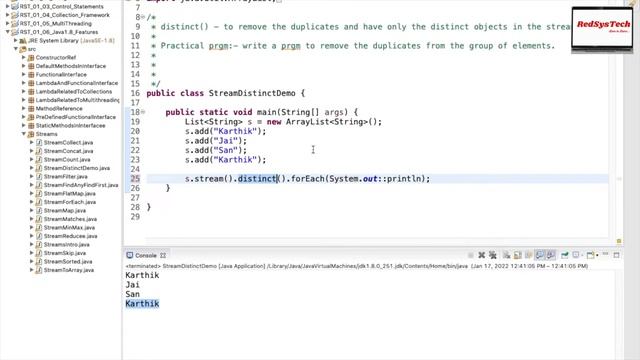Image resolution: width=640 pixels, height=360 pixels.
Task: Expand RST_01_05_MultiThreading project
Action: 7,24
